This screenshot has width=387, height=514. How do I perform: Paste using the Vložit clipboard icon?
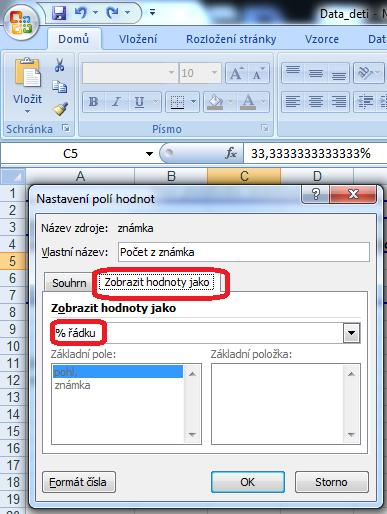pyautogui.click(x=27, y=73)
